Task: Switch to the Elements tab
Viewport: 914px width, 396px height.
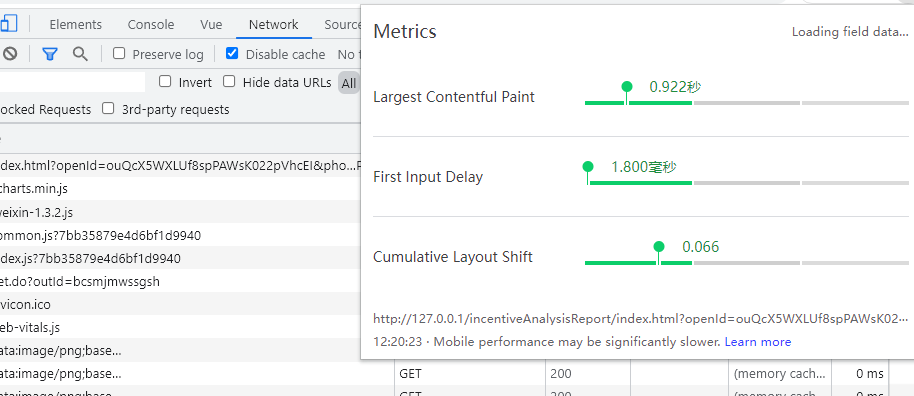Action: click(x=75, y=24)
